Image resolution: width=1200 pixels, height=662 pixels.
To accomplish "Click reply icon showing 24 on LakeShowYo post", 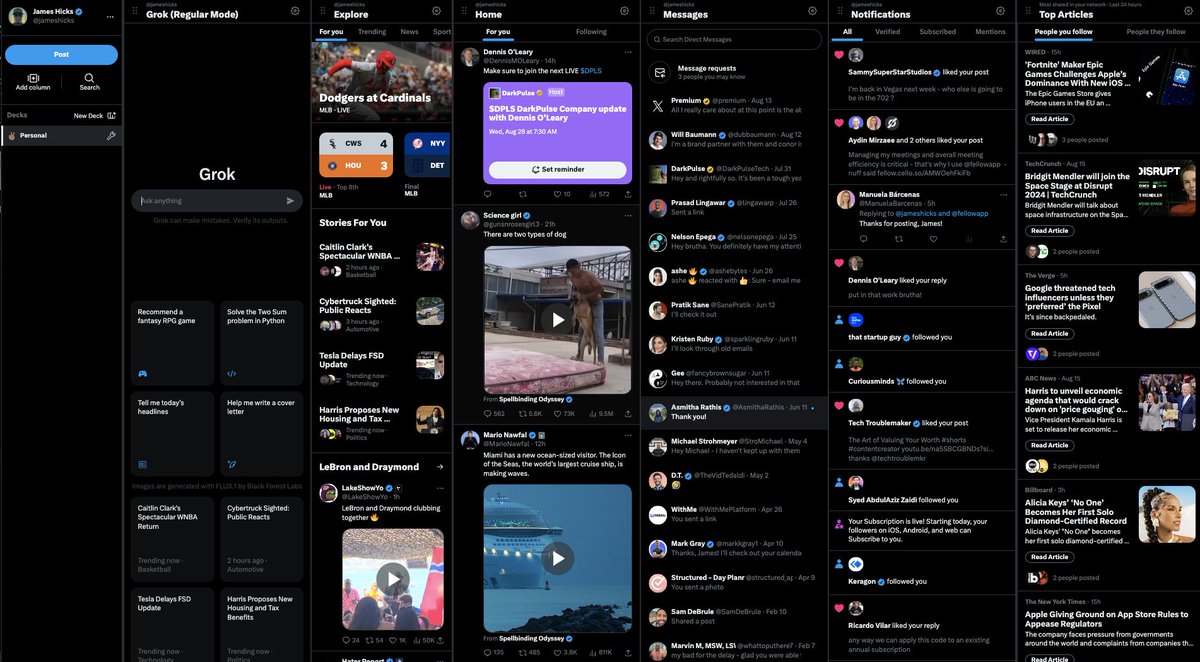I will [x=346, y=640].
